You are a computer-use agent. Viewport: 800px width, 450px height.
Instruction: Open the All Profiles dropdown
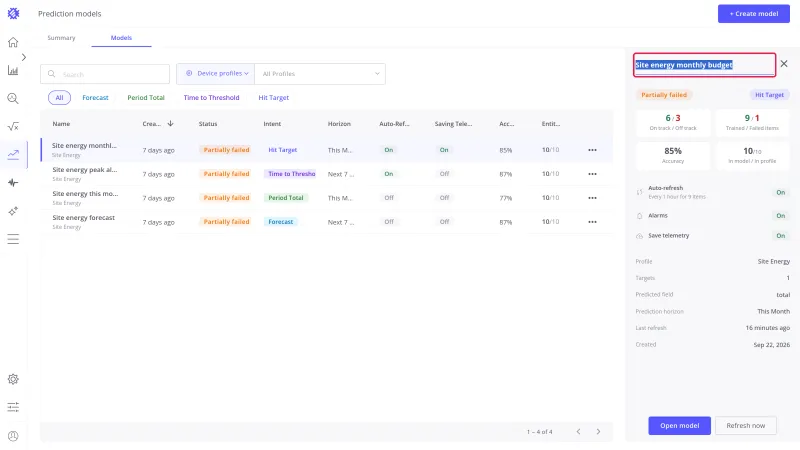click(320, 73)
